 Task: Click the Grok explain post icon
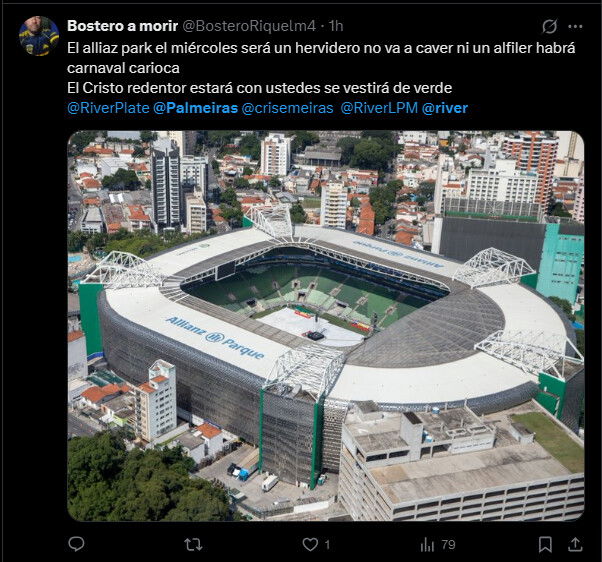(549, 26)
